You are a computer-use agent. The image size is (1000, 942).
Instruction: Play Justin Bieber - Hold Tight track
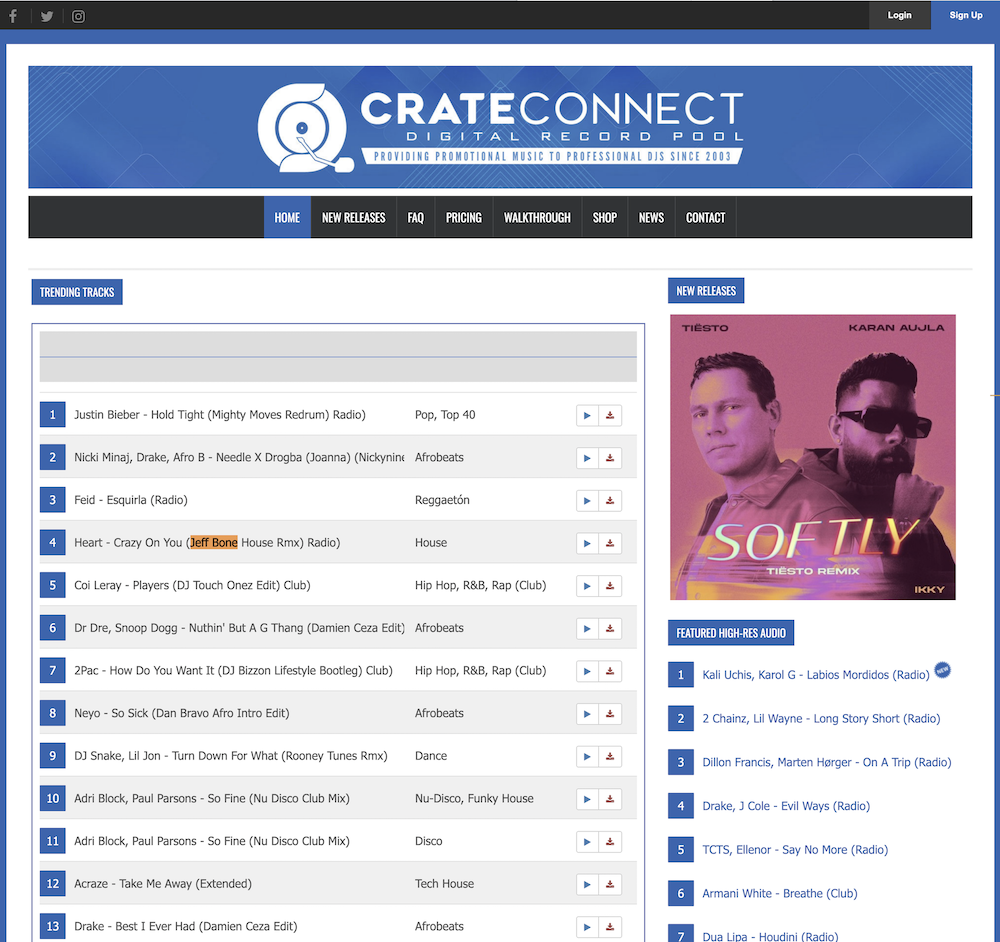(587, 415)
